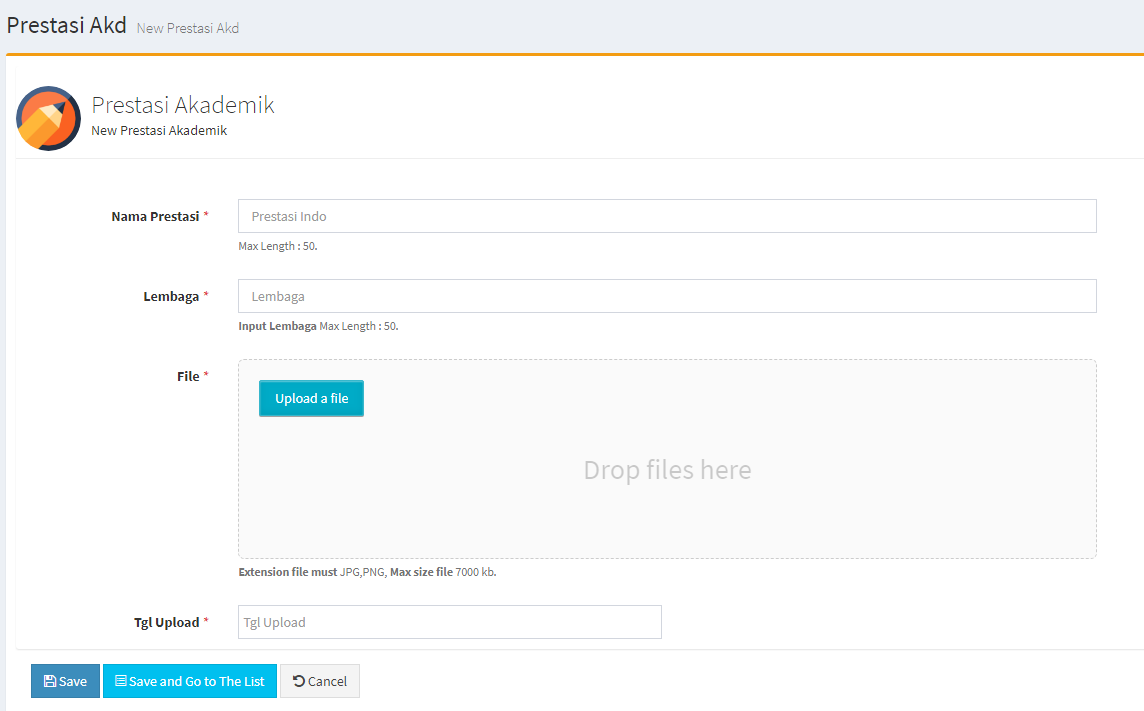This screenshot has height=711, width=1144.
Task: Cancel the form
Action: 320,681
